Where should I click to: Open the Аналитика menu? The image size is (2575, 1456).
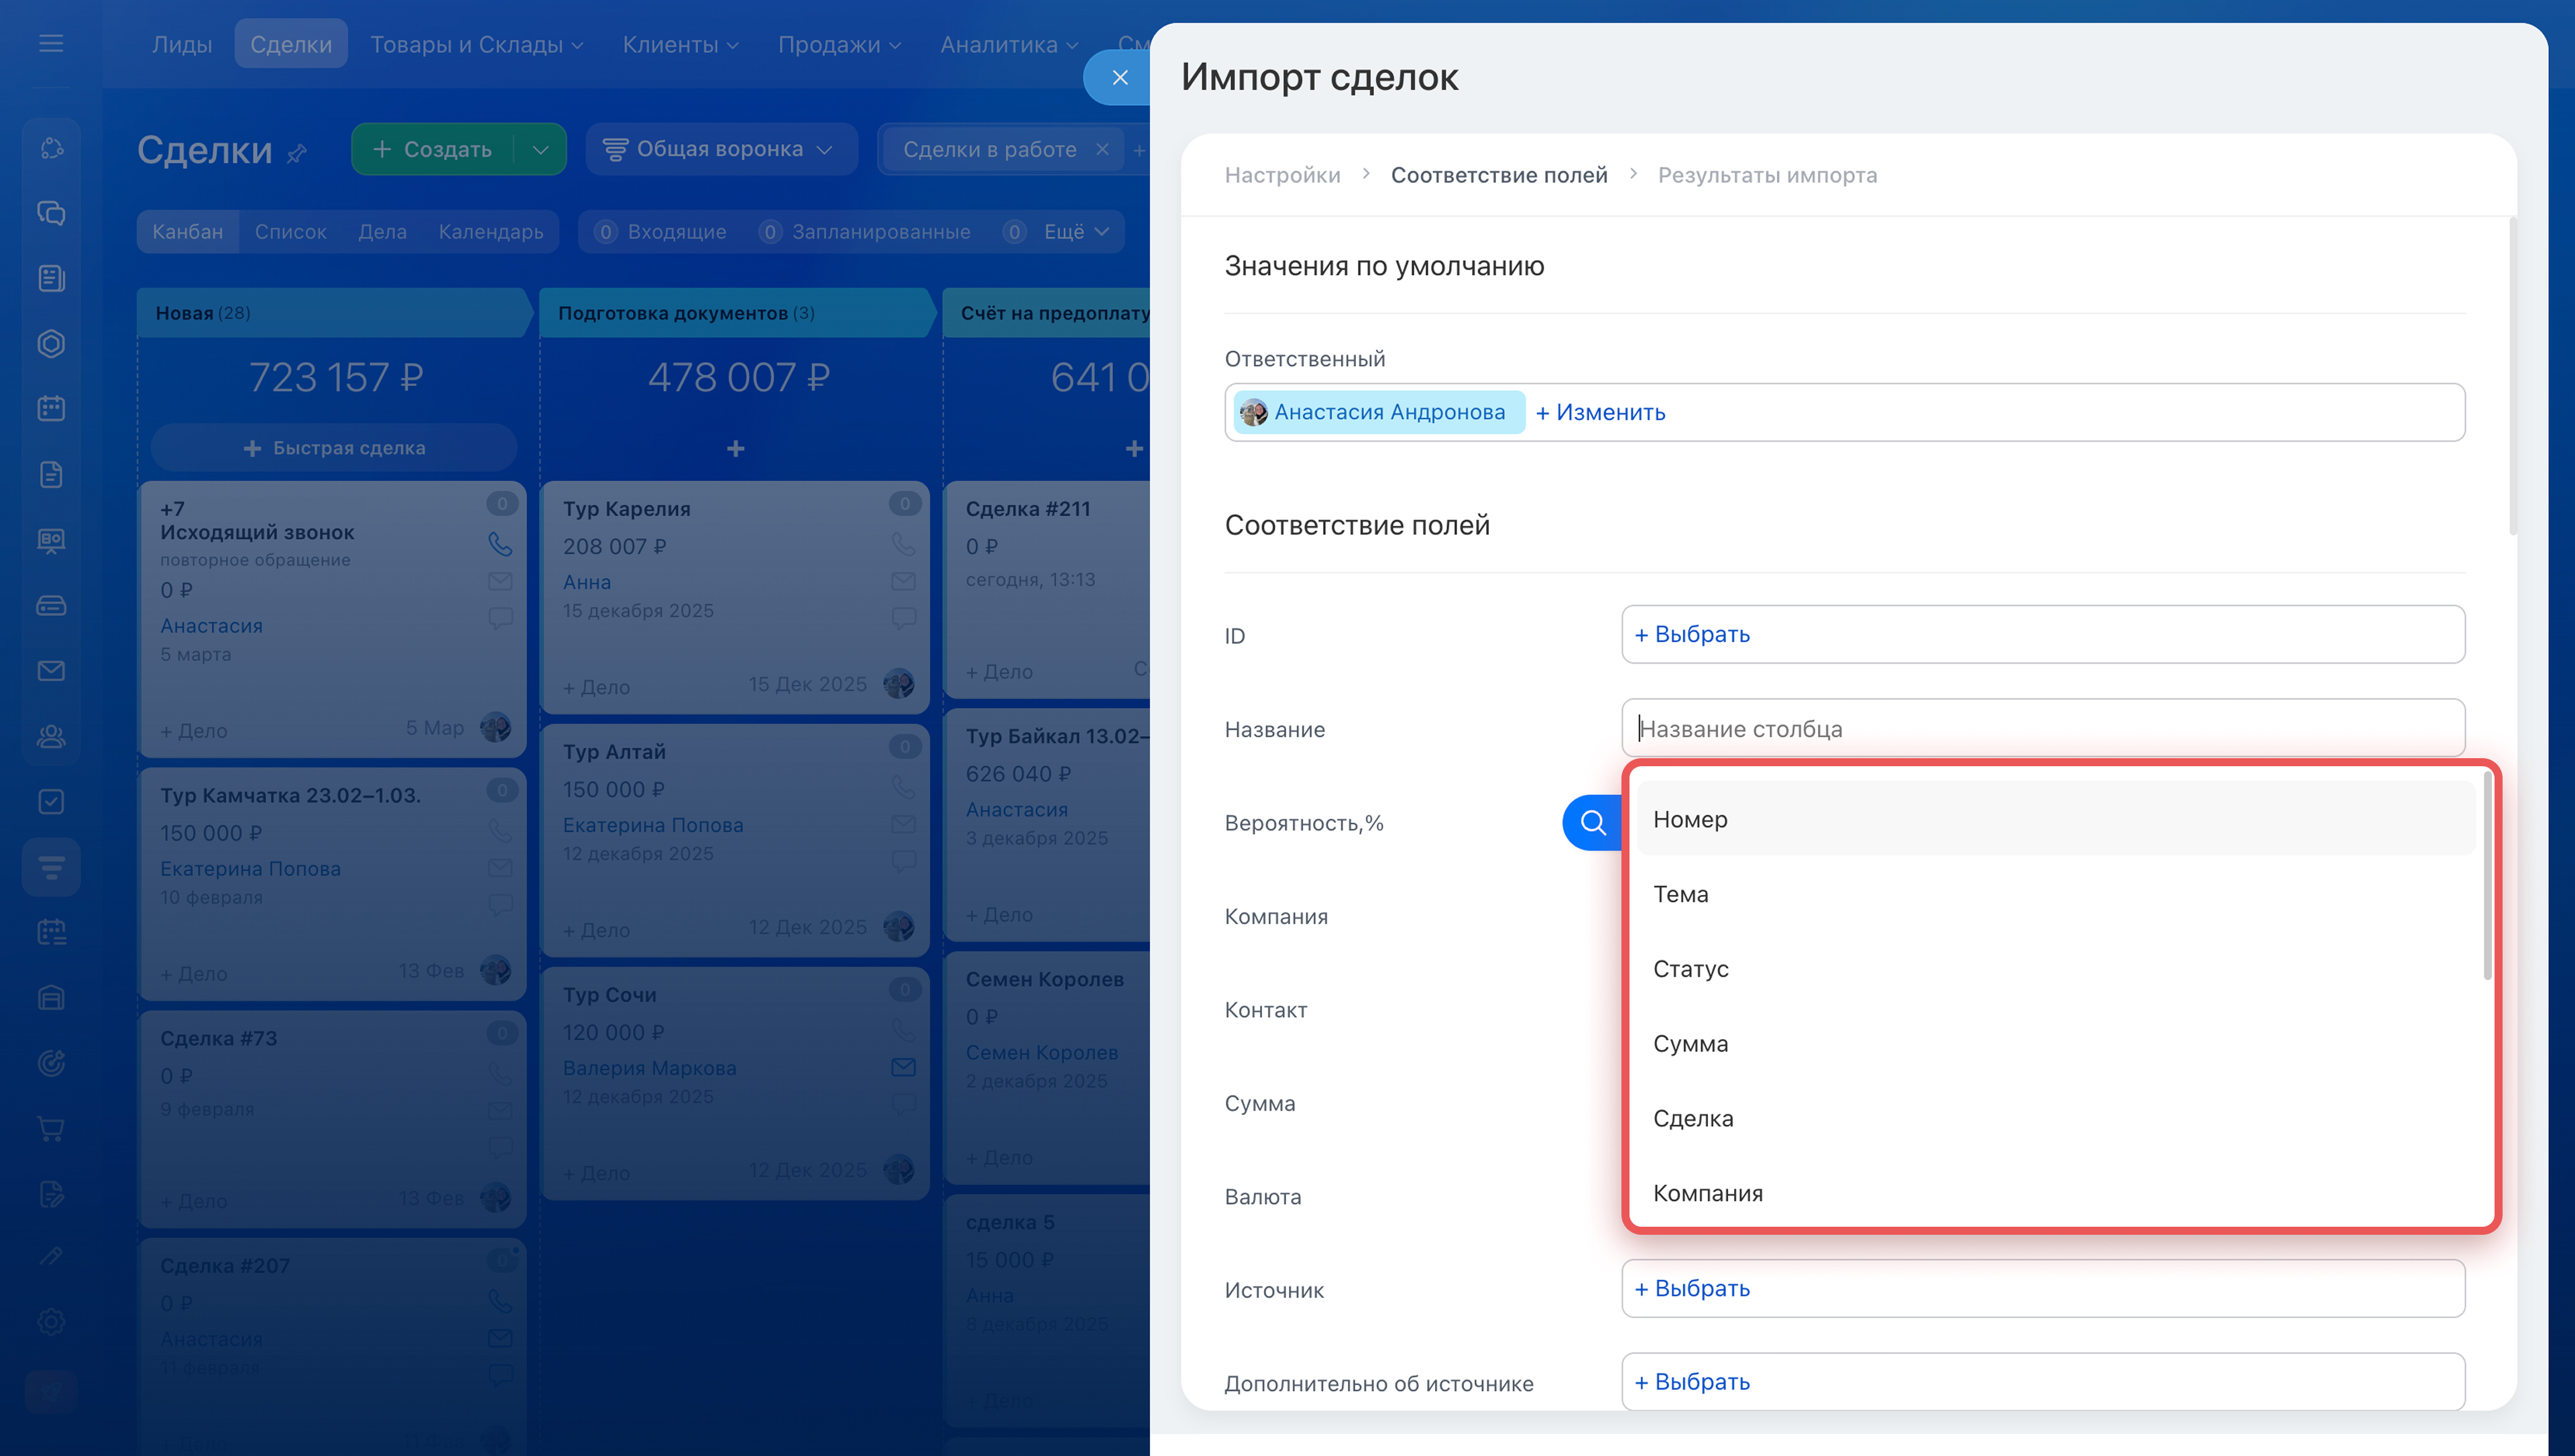[x=1008, y=44]
